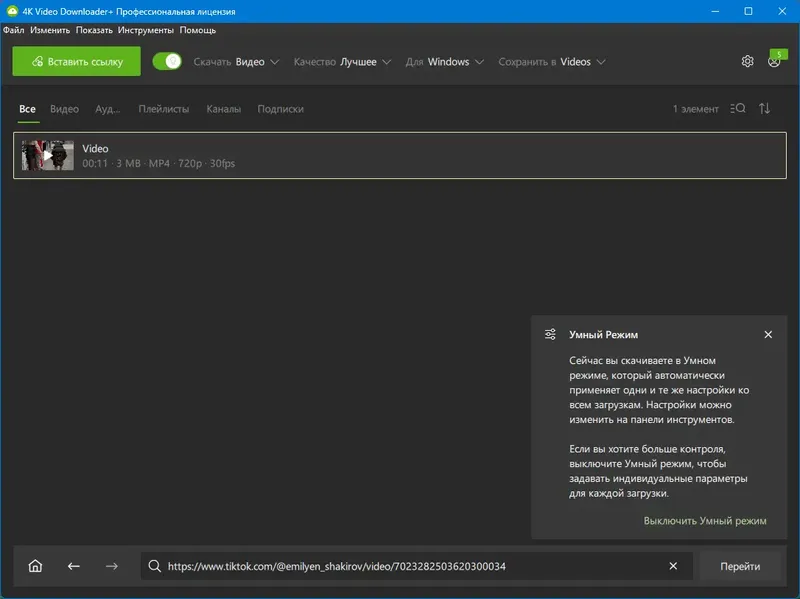Select the Video title in download list
The image size is (800, 599).
point(95,148)
